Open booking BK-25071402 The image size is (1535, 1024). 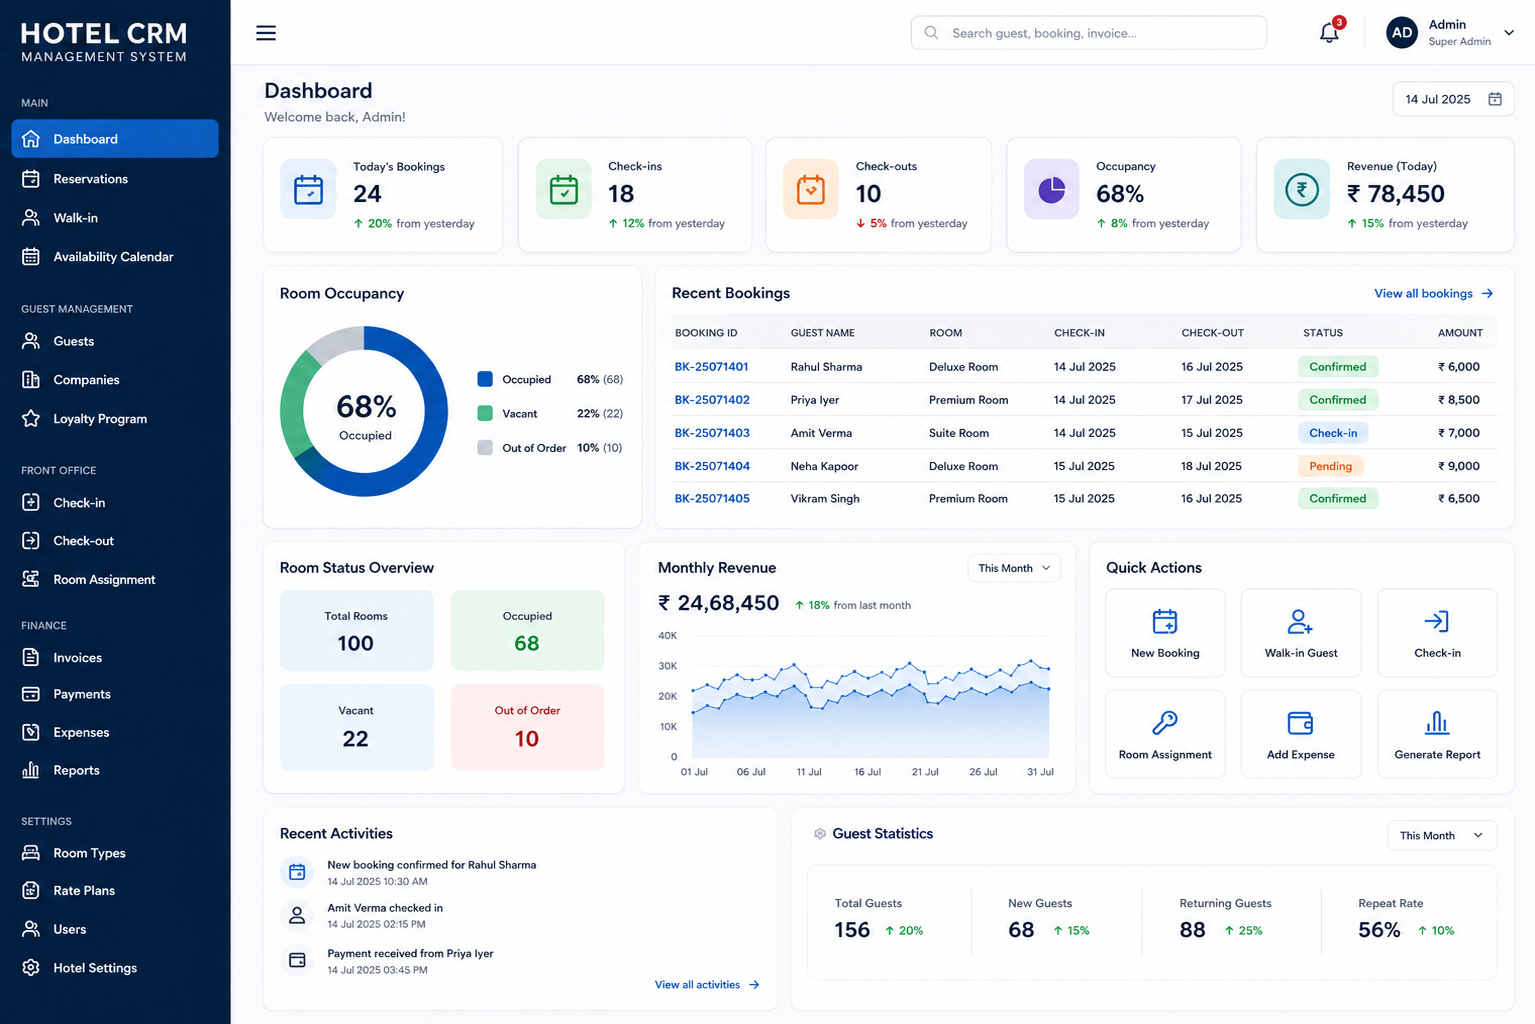(x=712, y=400)
